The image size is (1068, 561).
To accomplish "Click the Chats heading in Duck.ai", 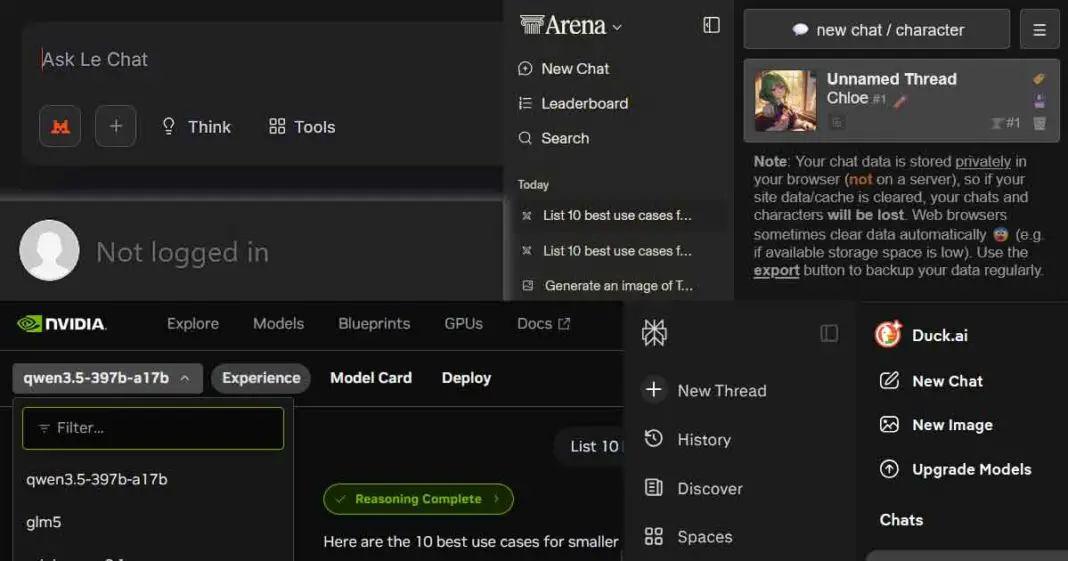I will pyautogui.click(x=901, y=520).
